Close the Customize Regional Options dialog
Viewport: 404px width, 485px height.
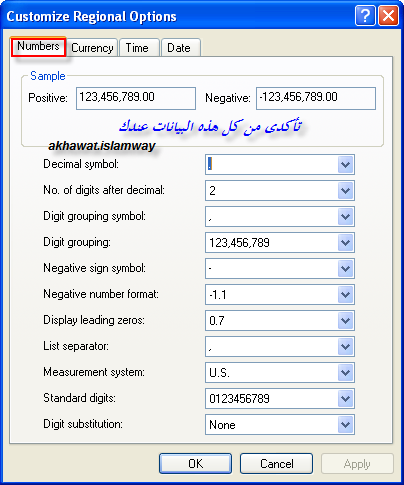tap(389, 15)
